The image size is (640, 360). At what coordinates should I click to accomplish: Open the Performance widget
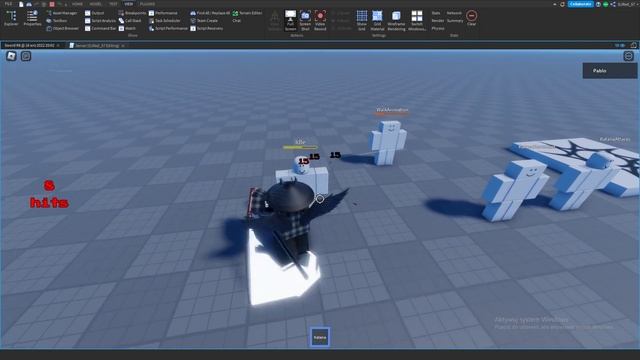point(163,13)
